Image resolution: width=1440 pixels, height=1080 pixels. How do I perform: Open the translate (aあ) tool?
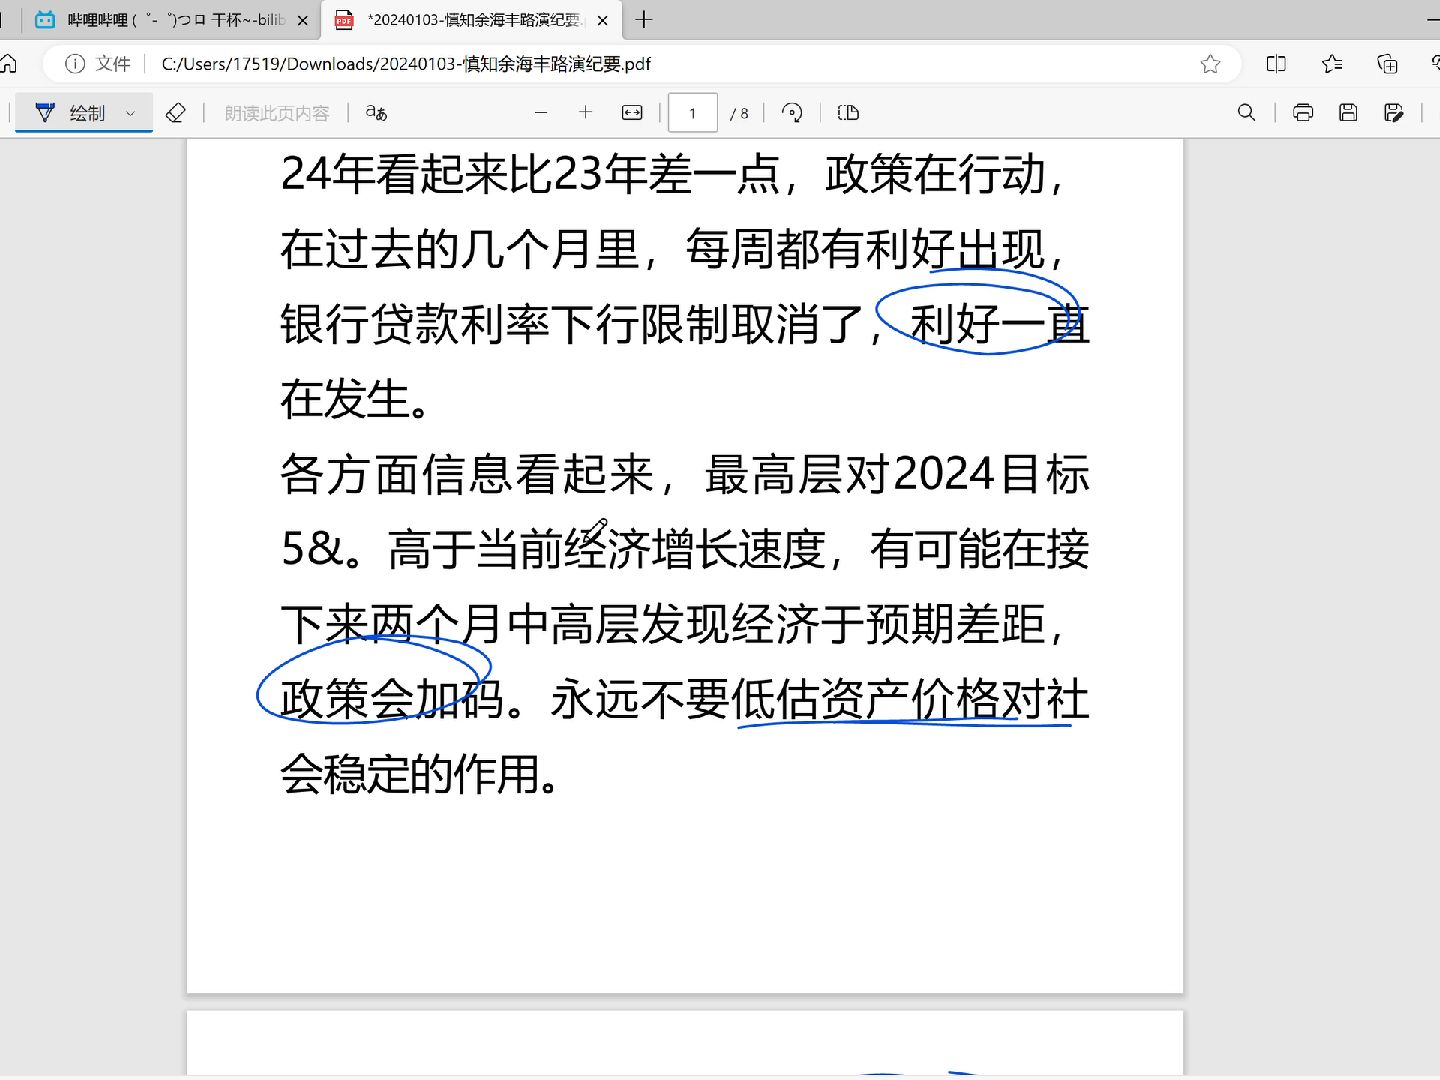point(376,113)
